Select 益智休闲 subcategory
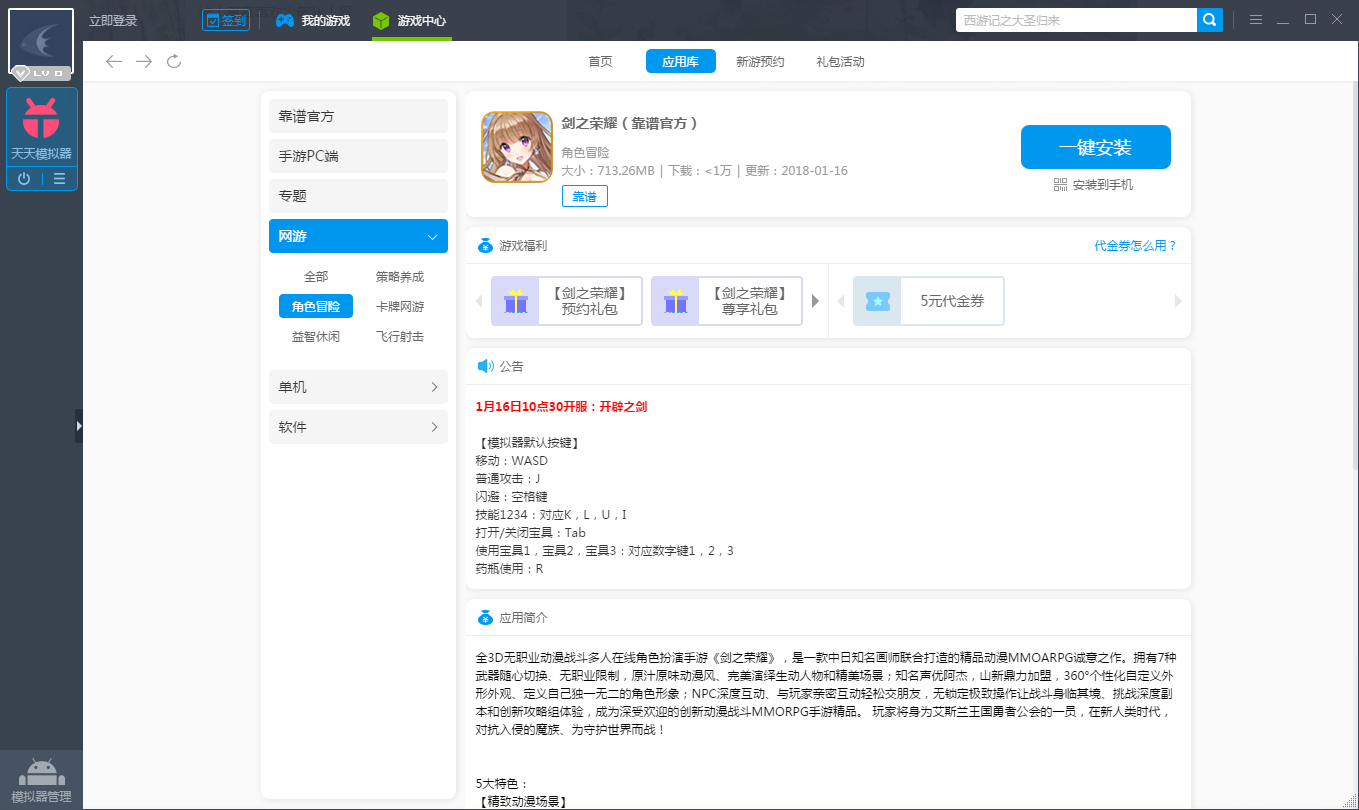1359x810 pixels. (x=316, y=337)
